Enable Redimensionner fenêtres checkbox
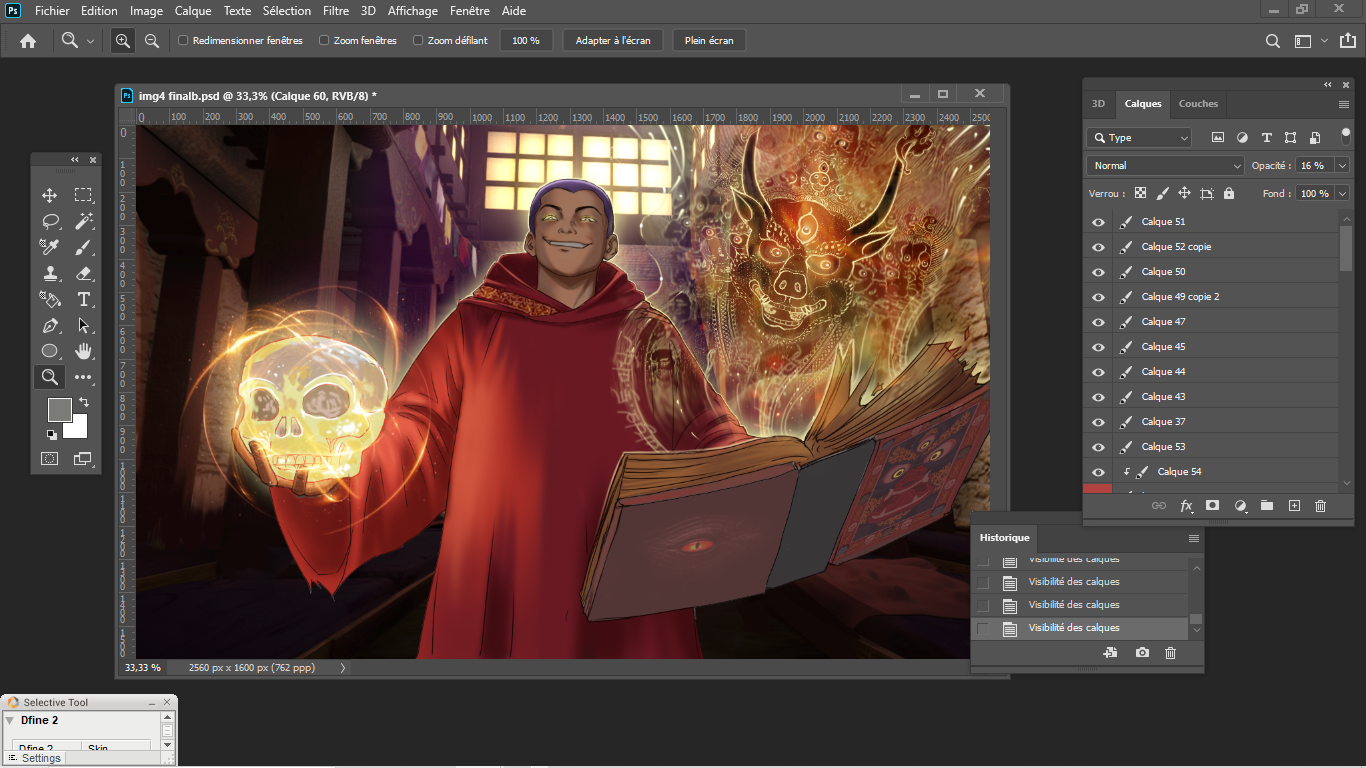 tap(183, 41)
